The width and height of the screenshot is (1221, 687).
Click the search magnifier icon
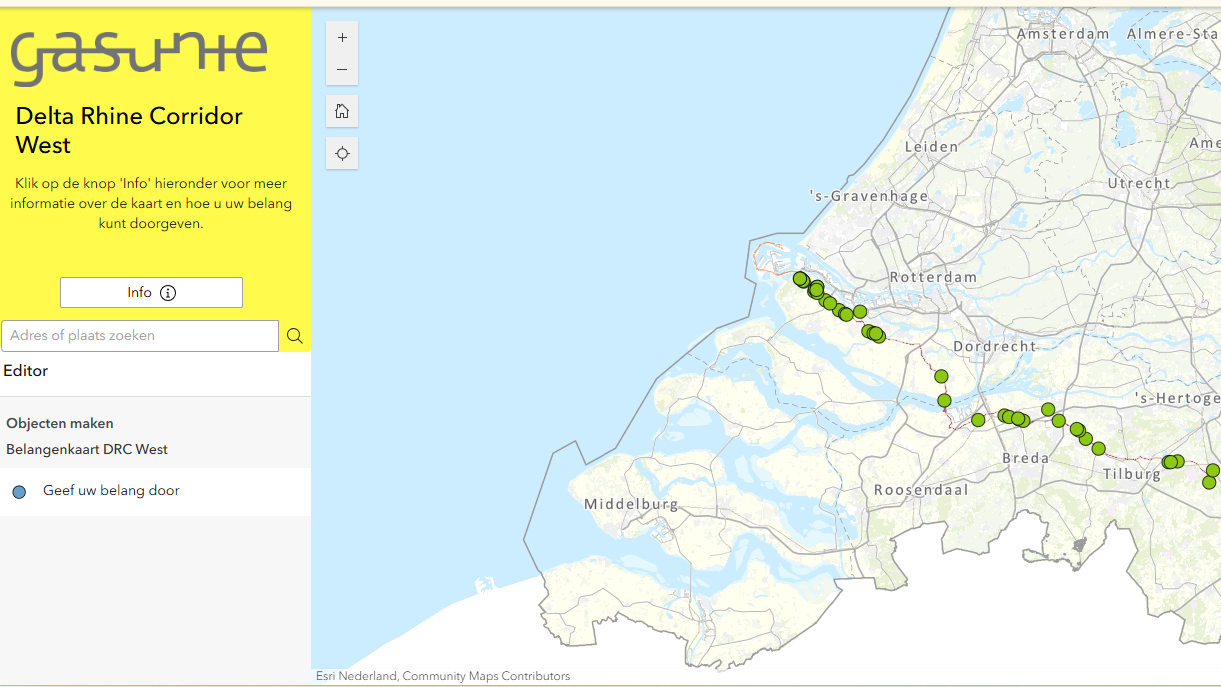[x=295, y=336]
